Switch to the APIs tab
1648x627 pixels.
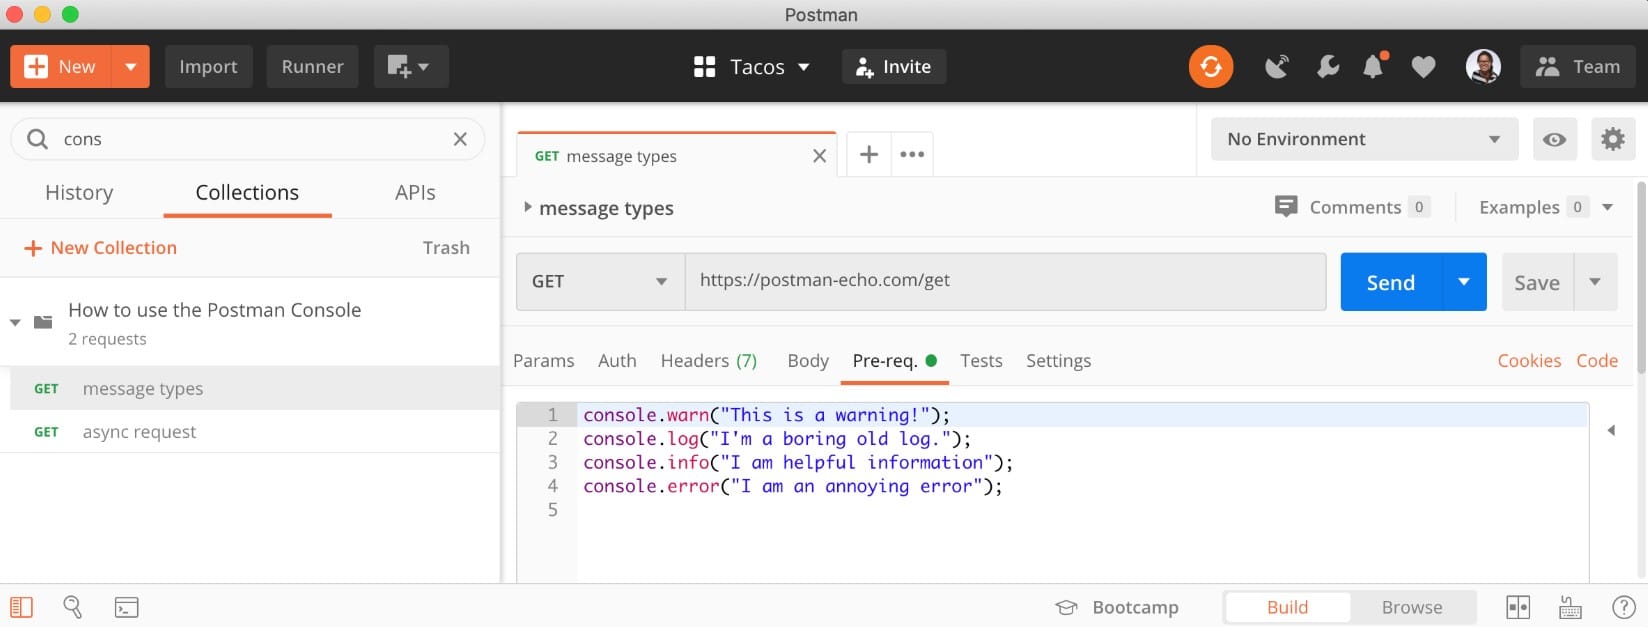[415, 193]
